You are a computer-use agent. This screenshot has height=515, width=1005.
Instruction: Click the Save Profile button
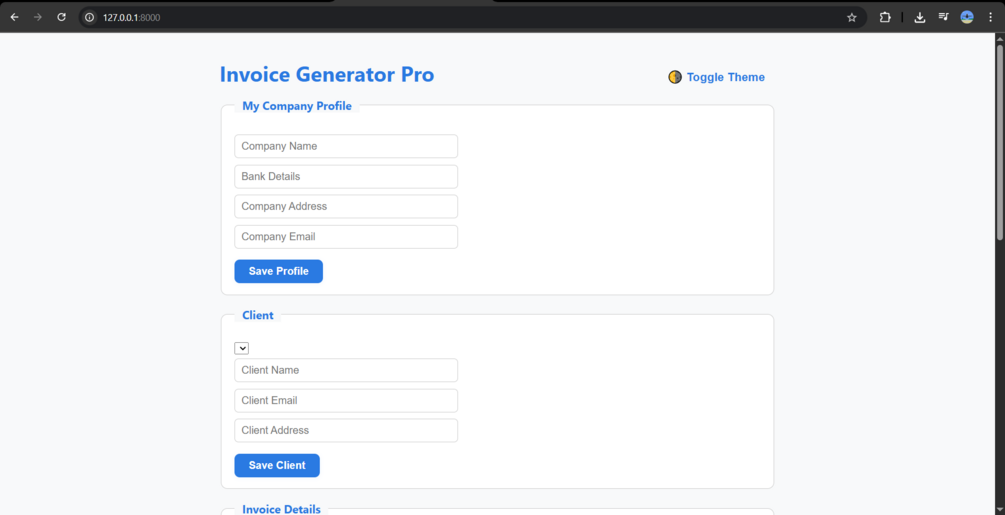coord(279,271)
